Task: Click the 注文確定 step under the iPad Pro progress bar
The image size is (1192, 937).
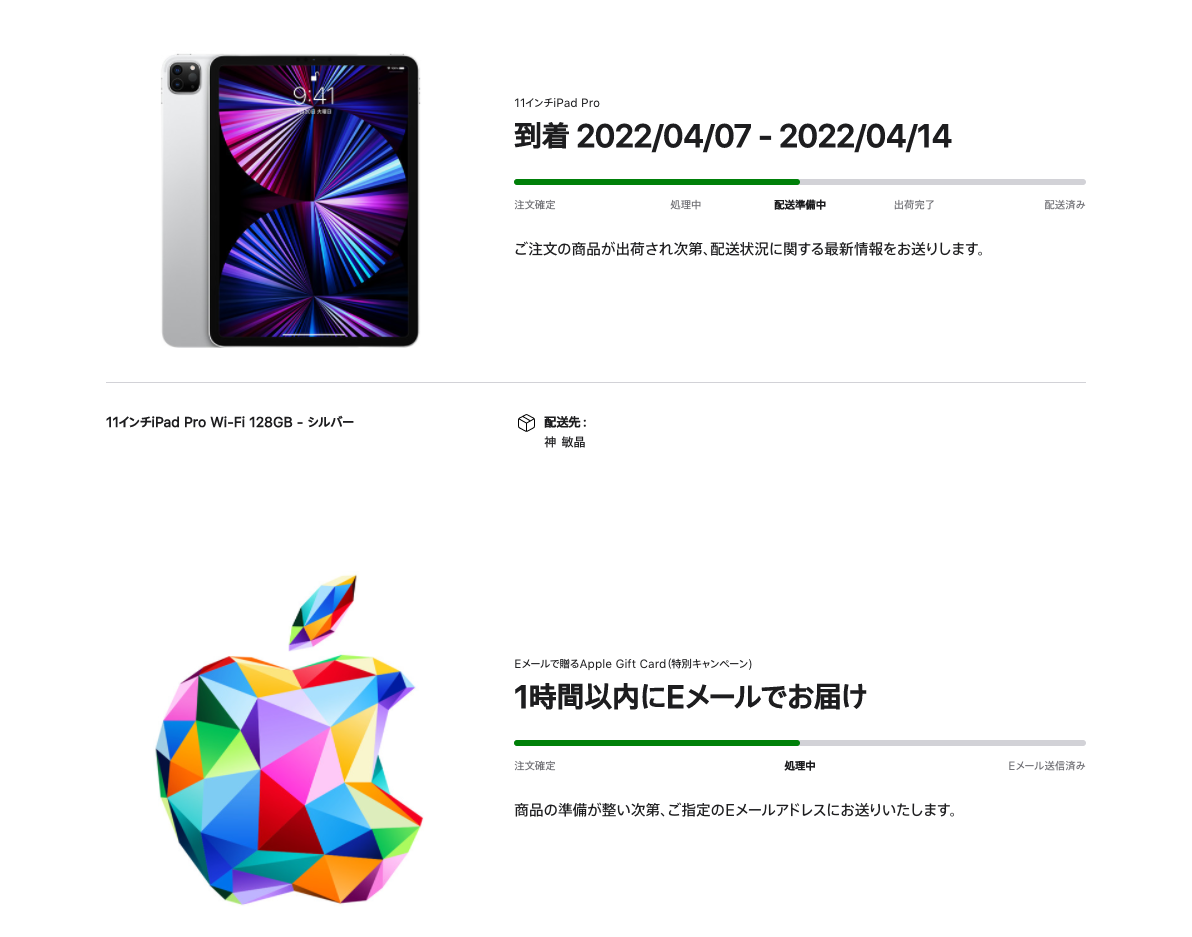Action: [534, 204]
